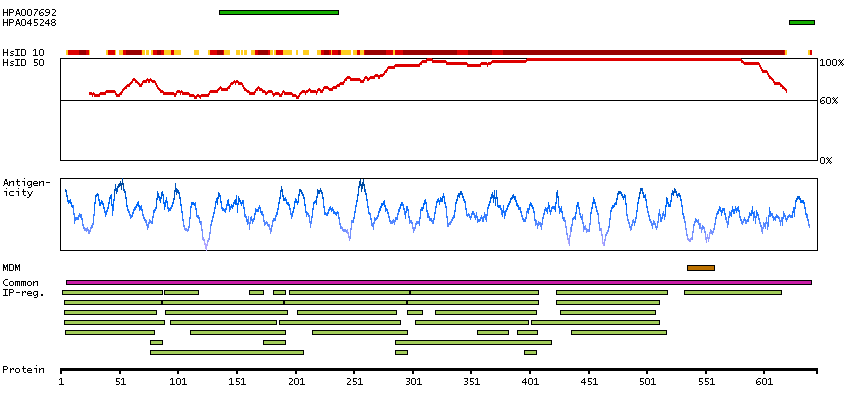The height and width of the screenshot is (410, 850).
Task: Click the HPA007692 antigen label
Action: [x=29, y=12]
